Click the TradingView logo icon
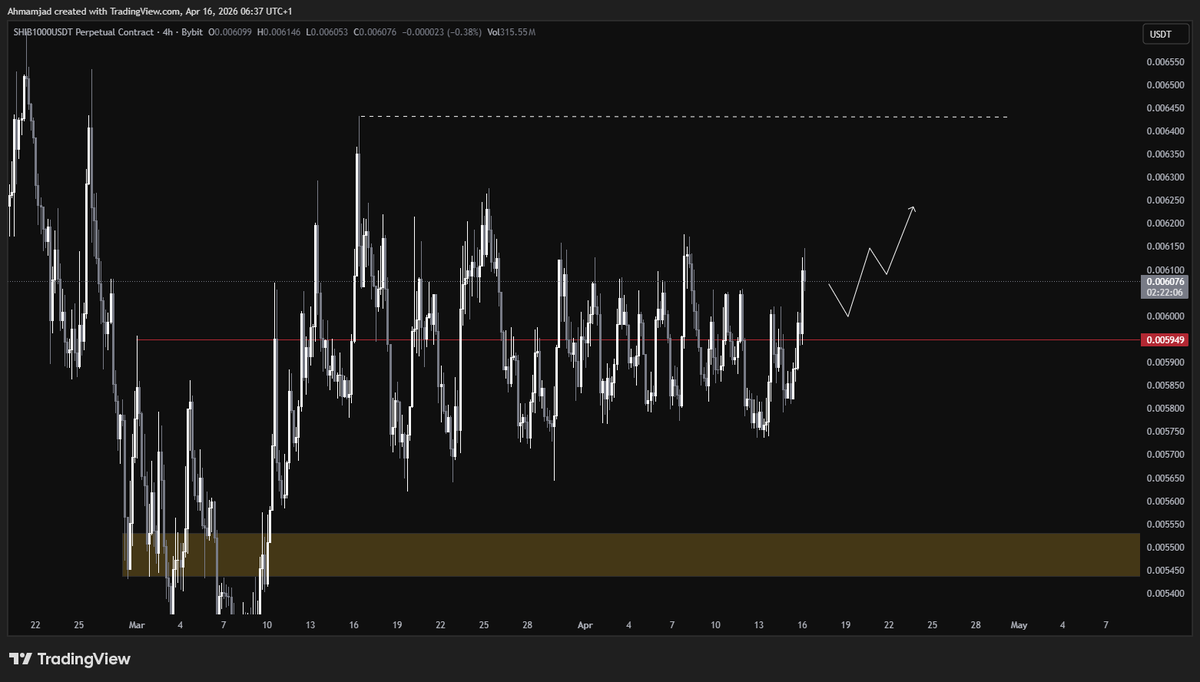Screen dimensions: 1200x682 21,659
